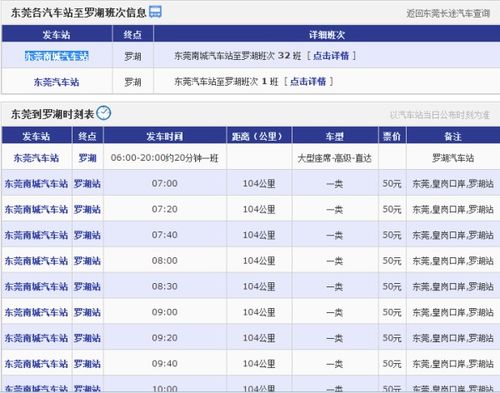Click 点击详情 for the 32 班 row
The width and height of the screenshot is (500, 393).
point(331,56)
